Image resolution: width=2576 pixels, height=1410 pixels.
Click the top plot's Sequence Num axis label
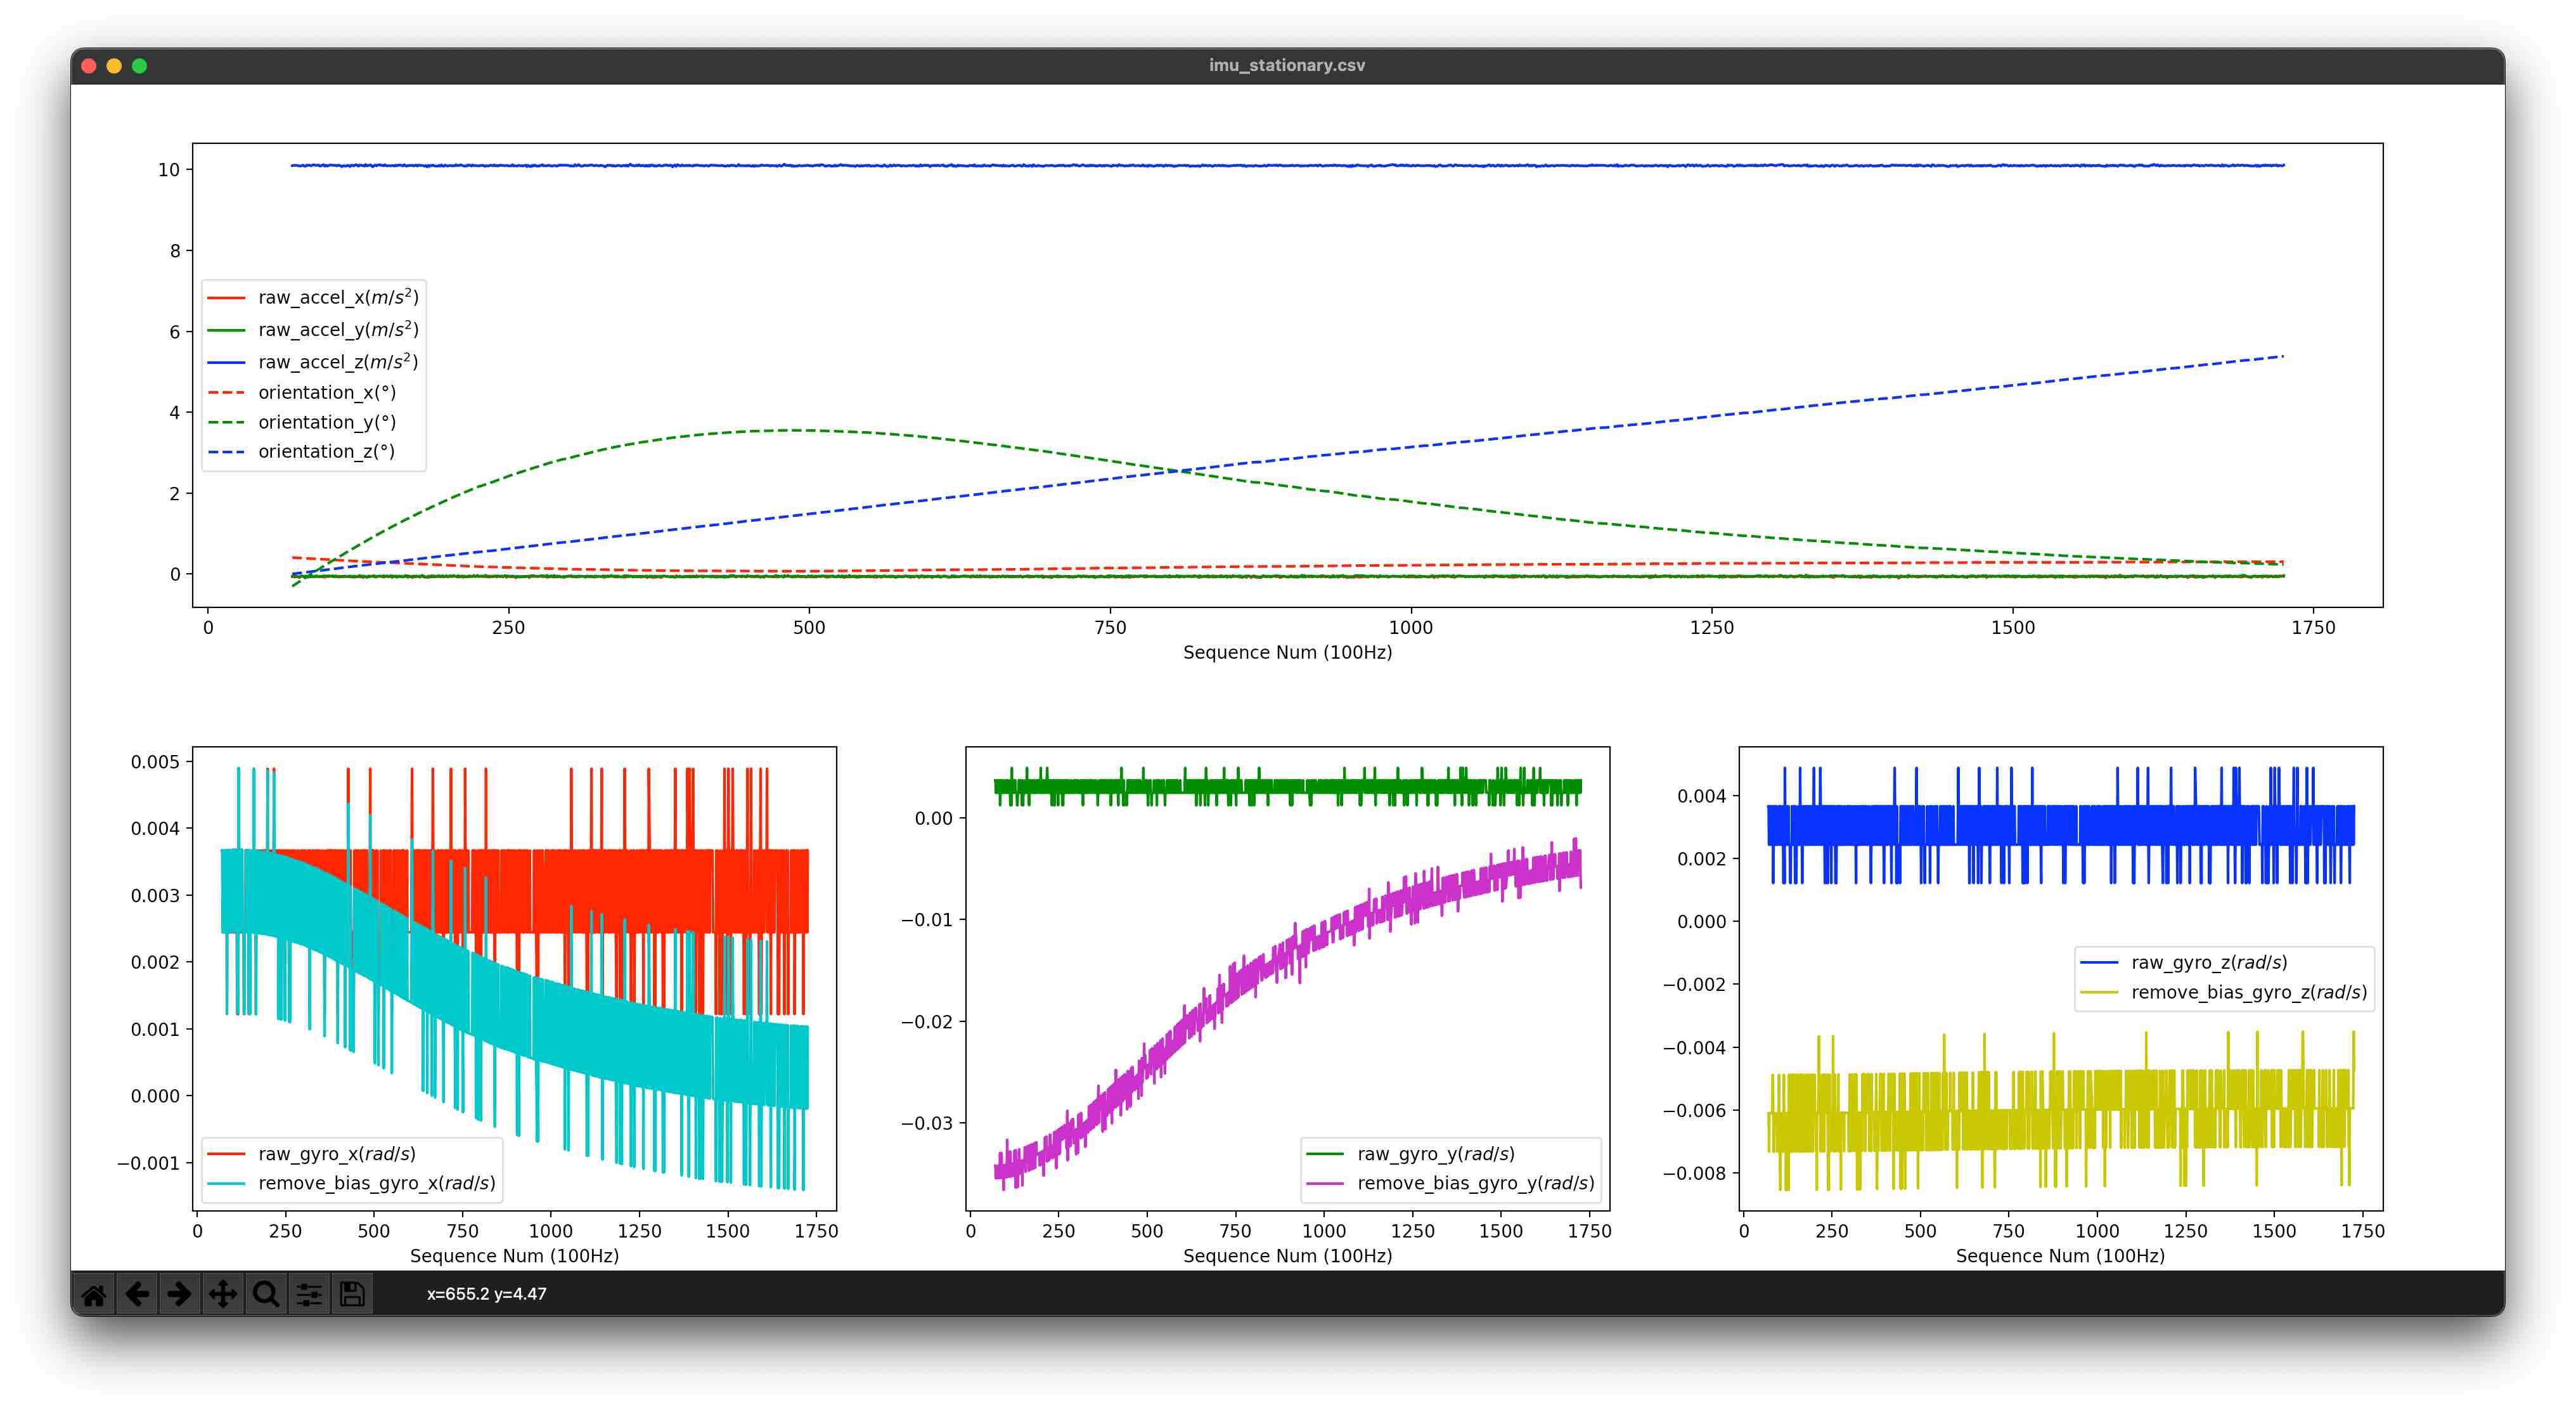(1287, 652)
